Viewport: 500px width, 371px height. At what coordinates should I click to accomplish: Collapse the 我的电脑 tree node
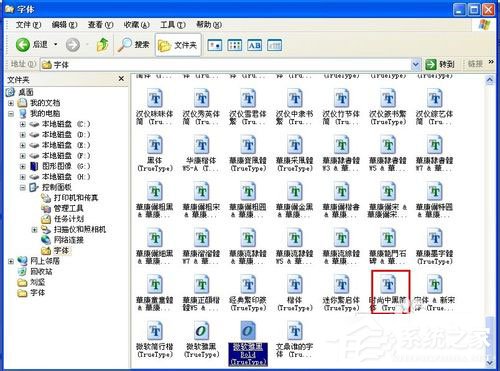click(x=11, y=114)
